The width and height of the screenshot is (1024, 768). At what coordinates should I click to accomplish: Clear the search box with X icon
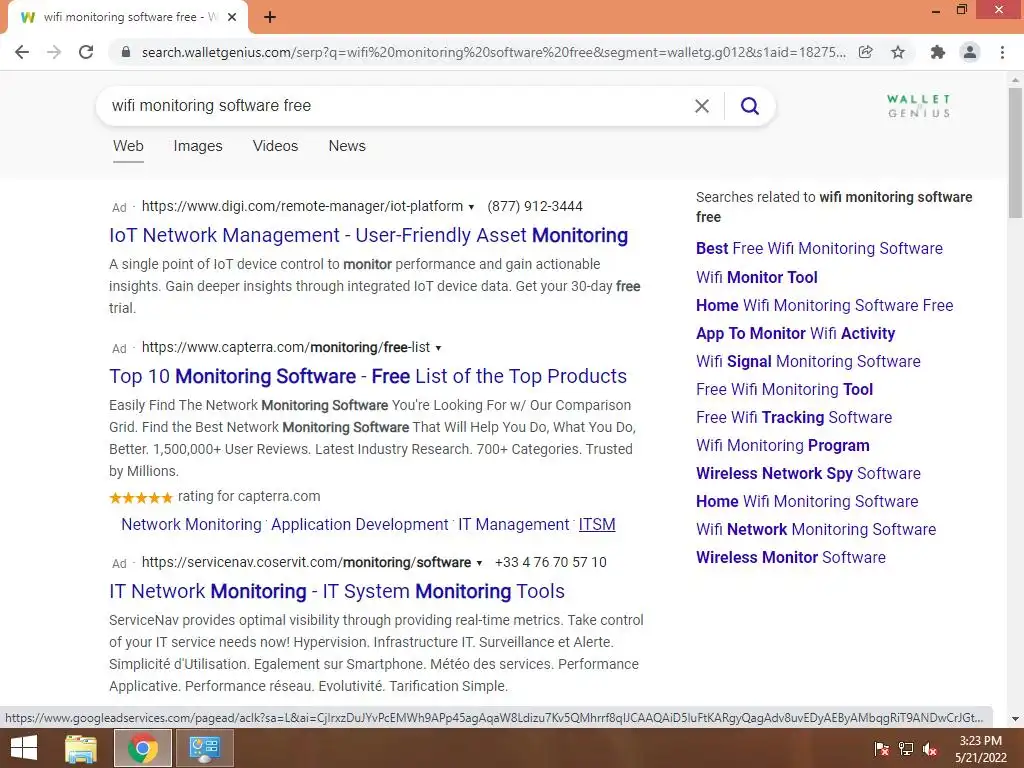pyautogui.click(x=701, y=106)
